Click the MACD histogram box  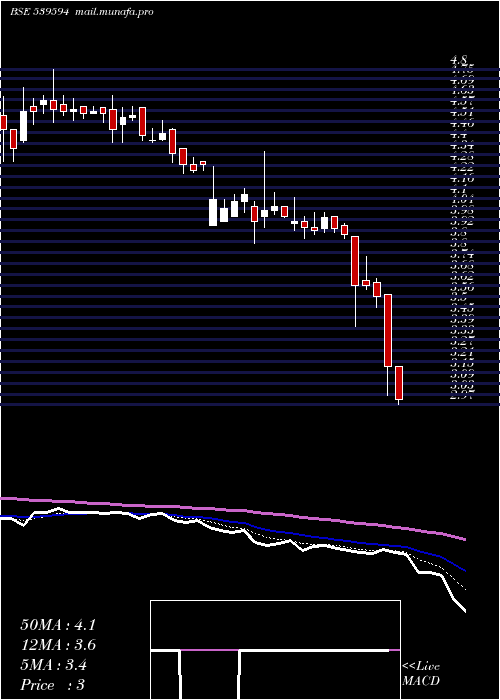tap(275, 650)
